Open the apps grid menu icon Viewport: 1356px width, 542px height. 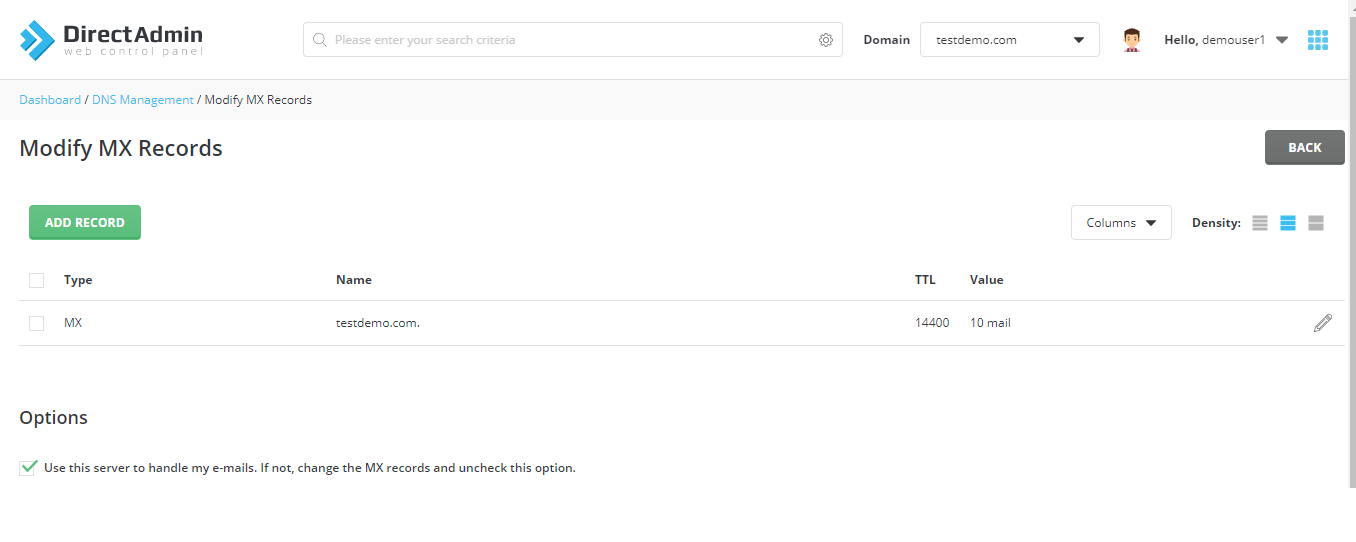pos(1318,40)
